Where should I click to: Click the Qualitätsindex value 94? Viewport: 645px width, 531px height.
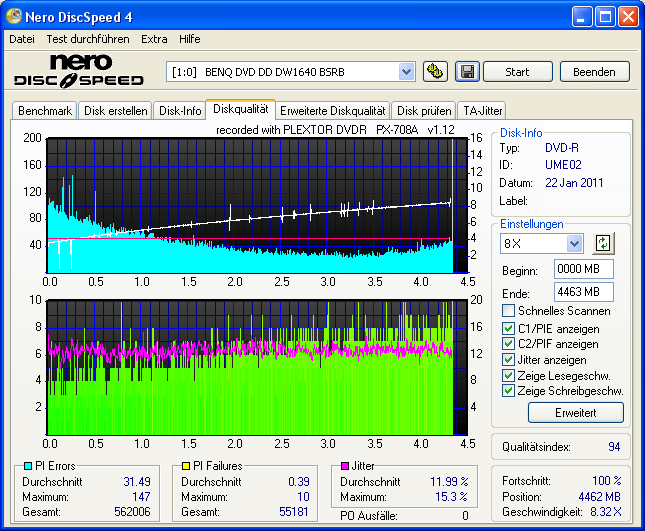(614, 447)
